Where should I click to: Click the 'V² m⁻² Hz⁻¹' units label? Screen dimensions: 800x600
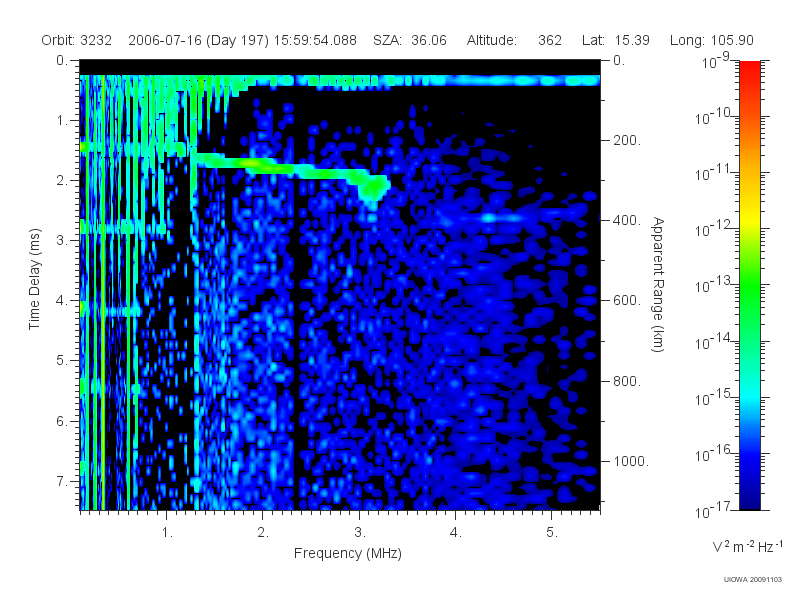[747, 546]
